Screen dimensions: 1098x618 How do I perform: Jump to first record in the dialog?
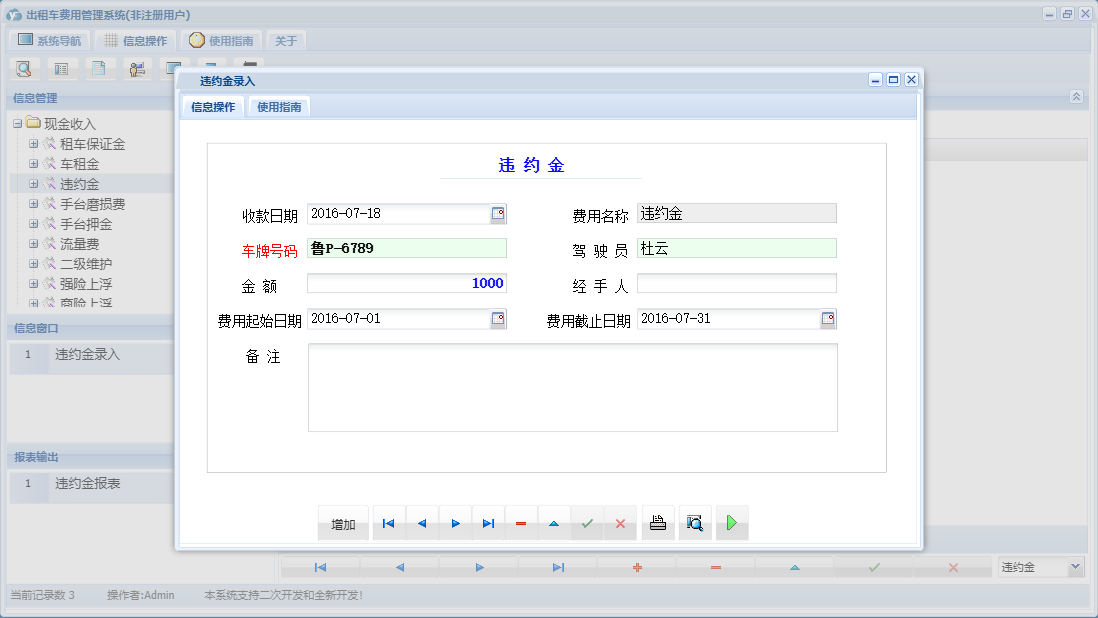(388, 522)
